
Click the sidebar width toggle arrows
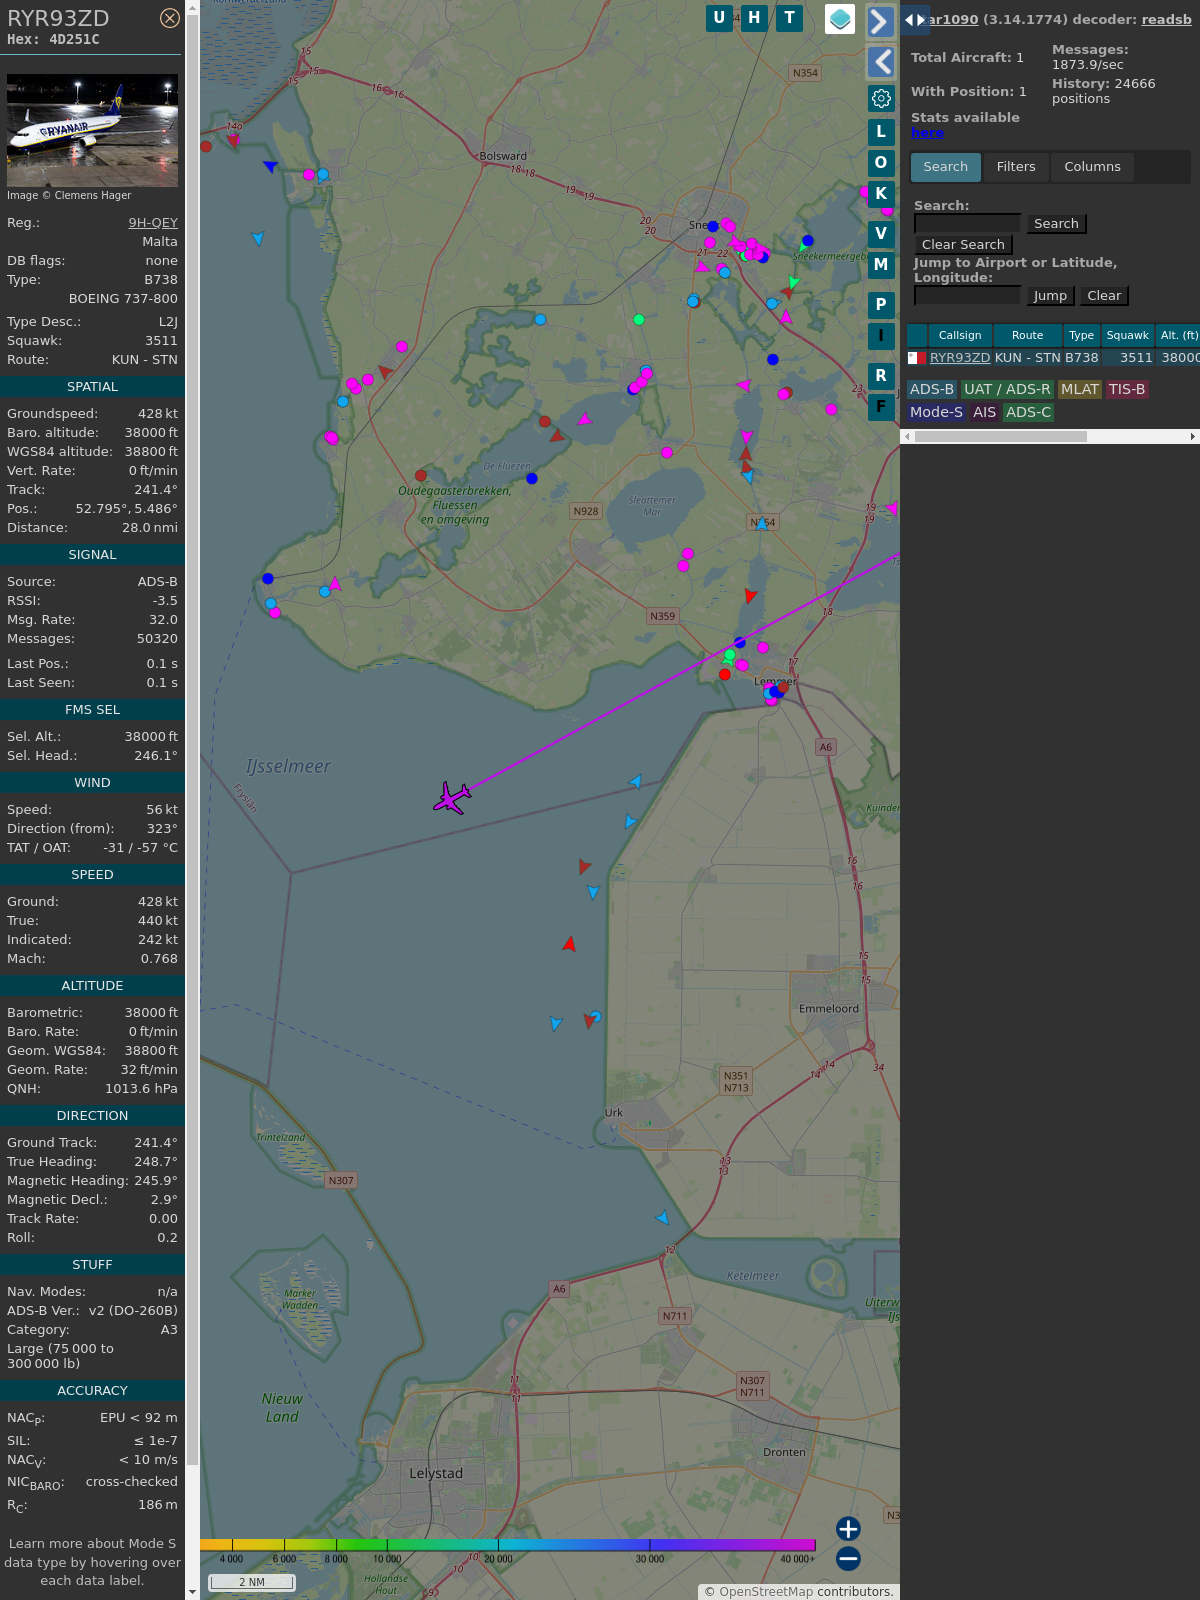(915, 20)
